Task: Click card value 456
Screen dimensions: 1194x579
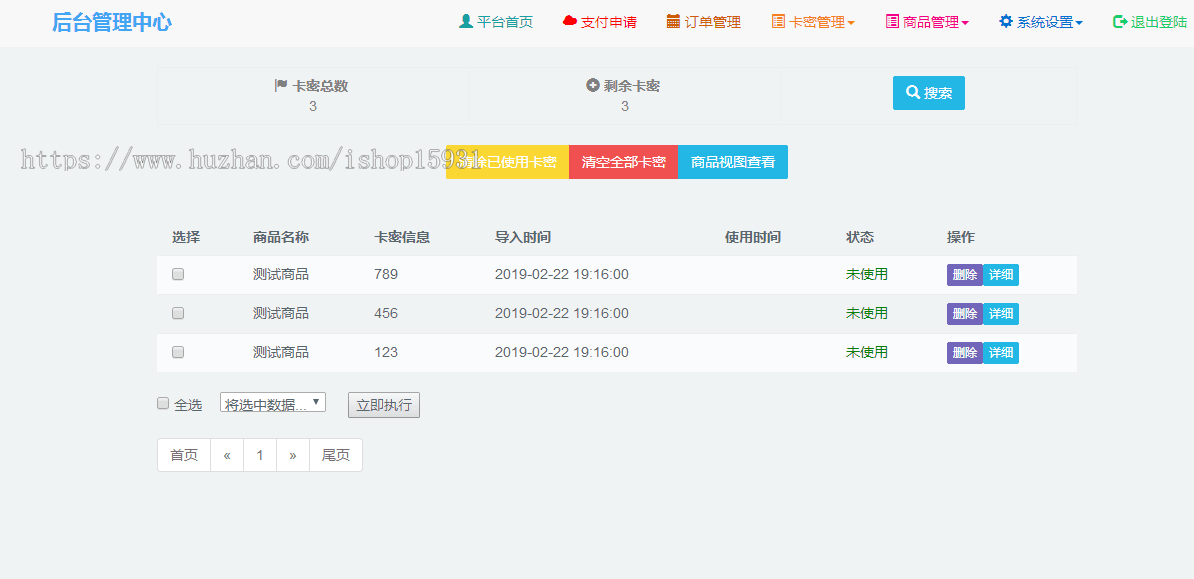Action: coord(386,313)
